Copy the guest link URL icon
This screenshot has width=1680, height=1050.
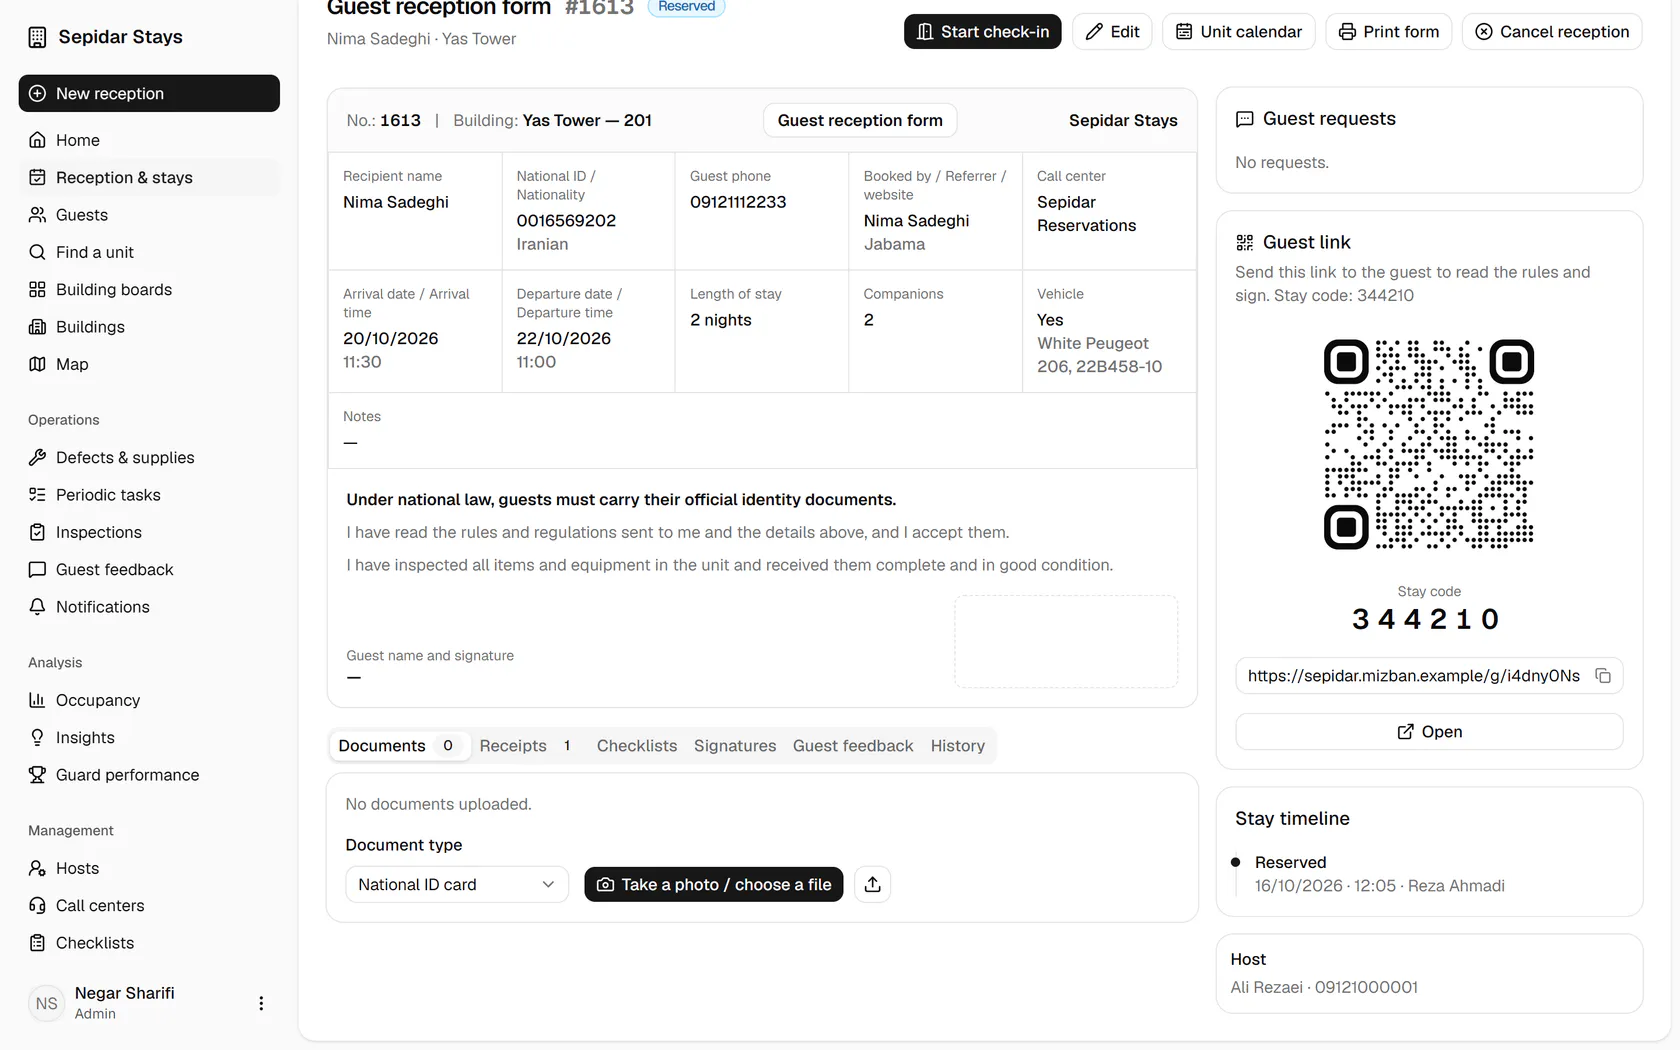[1603, 676]
